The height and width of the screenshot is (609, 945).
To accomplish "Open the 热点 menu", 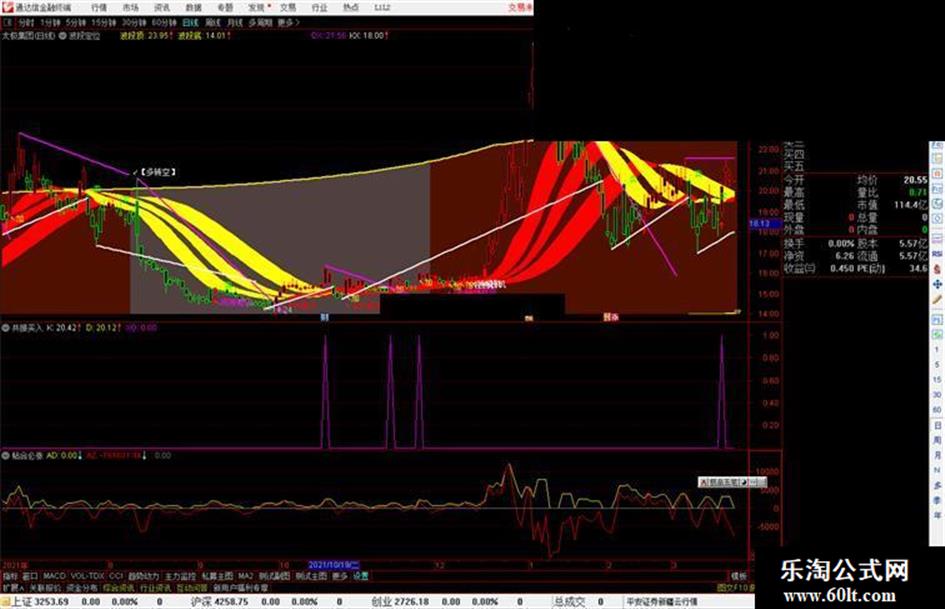I will [351, 7].
